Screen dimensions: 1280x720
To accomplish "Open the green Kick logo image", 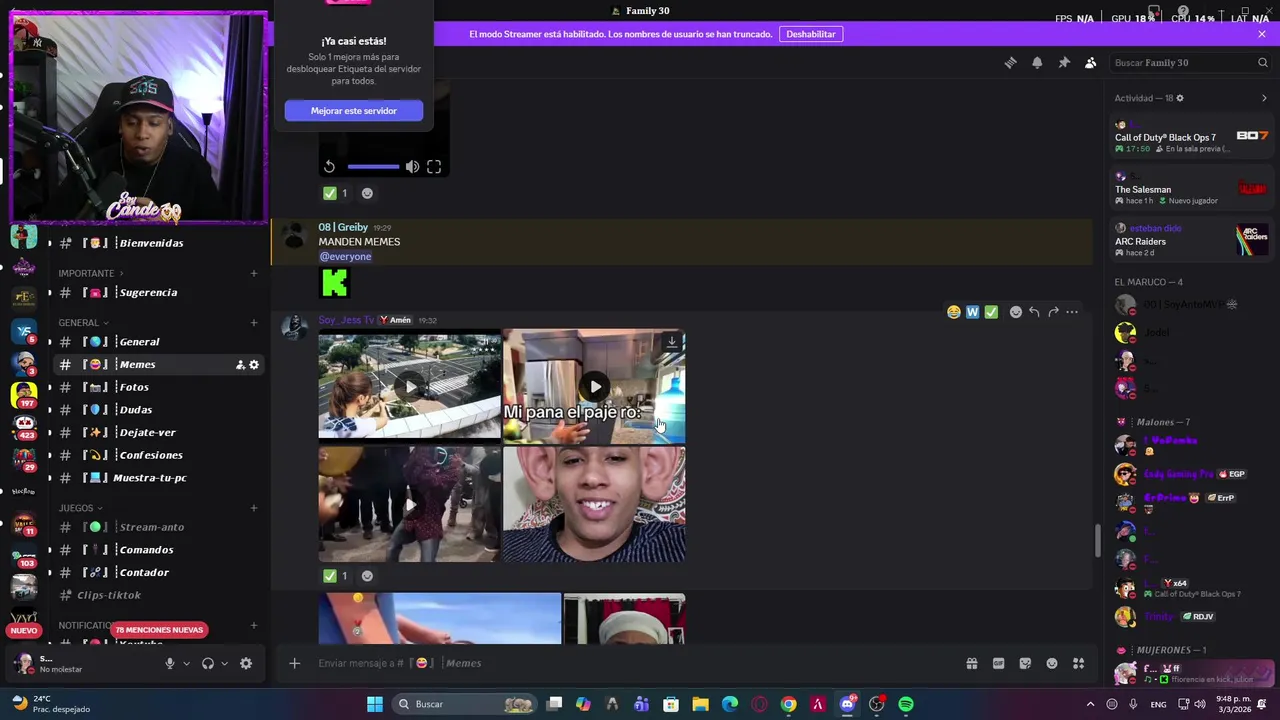I will [x=334, y=283].
